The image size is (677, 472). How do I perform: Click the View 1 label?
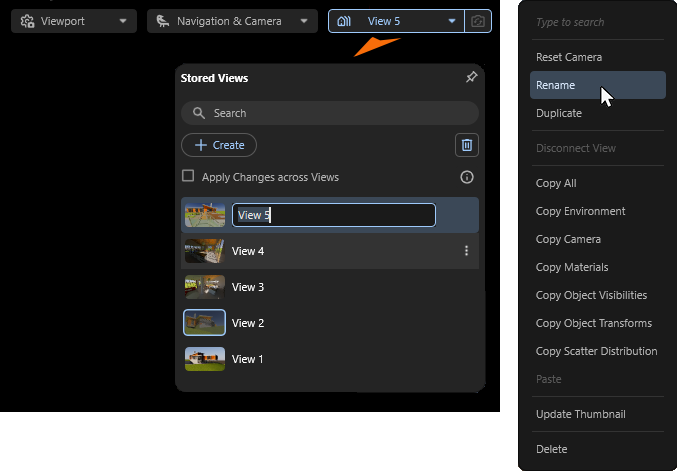point(247,359)
